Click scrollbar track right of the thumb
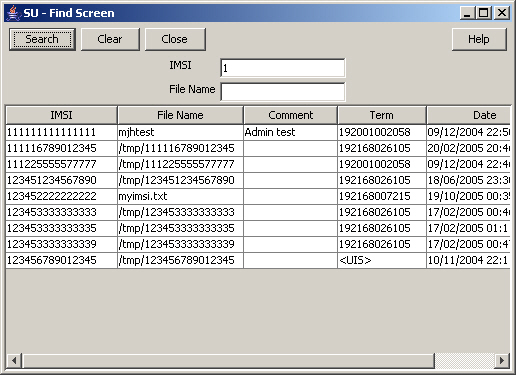The image size is (516, 375). click(x=465, y=360)
